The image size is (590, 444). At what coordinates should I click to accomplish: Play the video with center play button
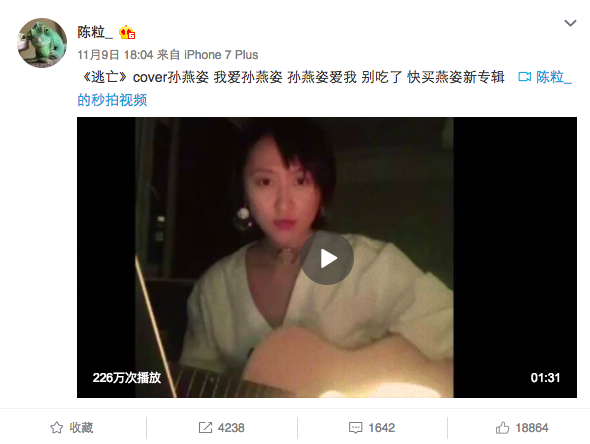point(327,258)
